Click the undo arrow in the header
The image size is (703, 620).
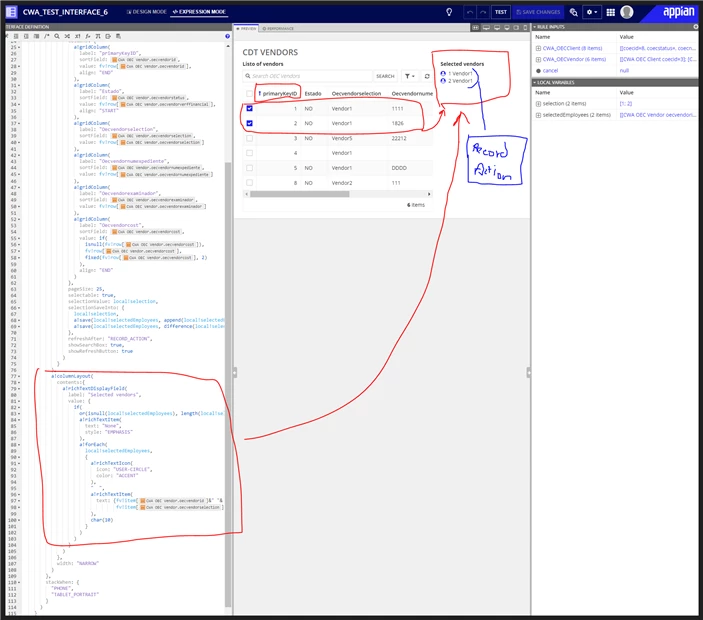click(x=469, y=12)
